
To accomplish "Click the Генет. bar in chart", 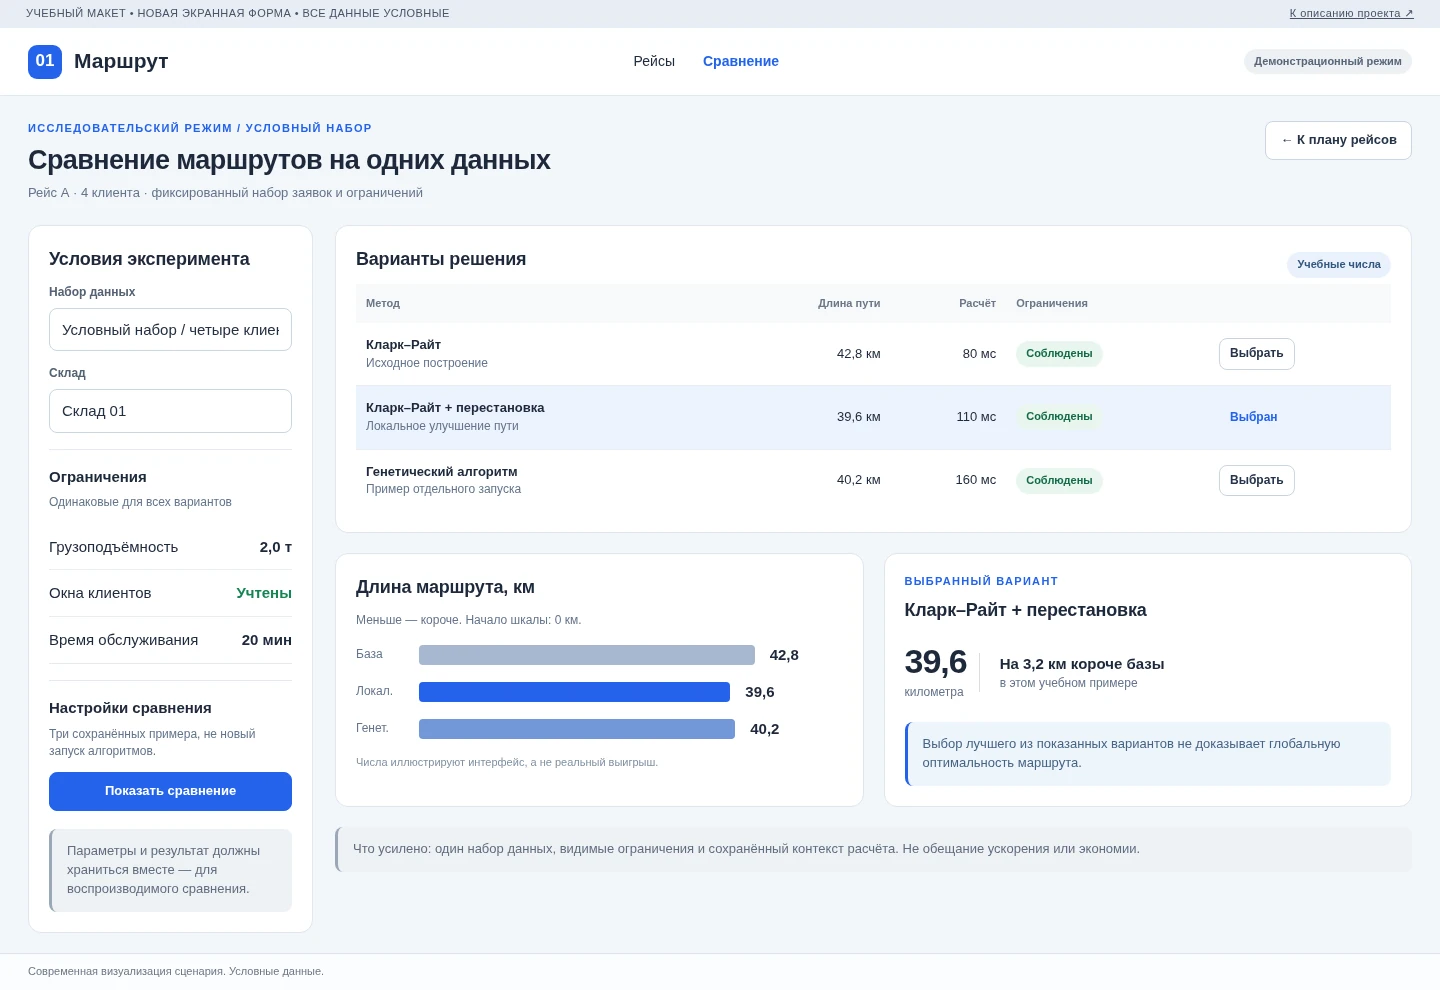I will (x=577, y=729).
